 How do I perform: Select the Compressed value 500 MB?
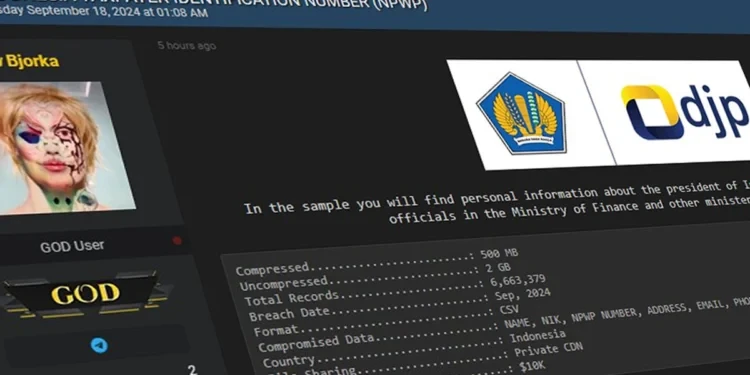(499, 254)
